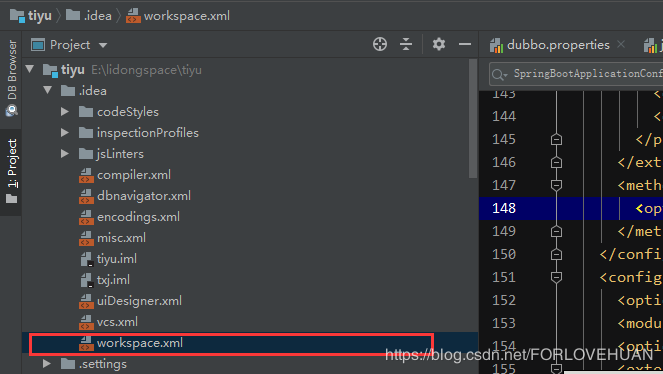
Task: Click the Project panel vertical scrollbar
Action: coord(473,119)
